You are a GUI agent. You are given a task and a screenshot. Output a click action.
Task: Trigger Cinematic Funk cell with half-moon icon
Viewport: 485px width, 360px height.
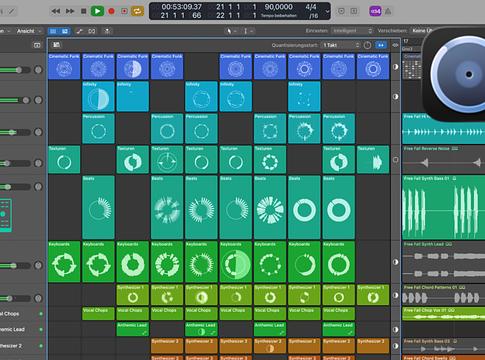133,66
